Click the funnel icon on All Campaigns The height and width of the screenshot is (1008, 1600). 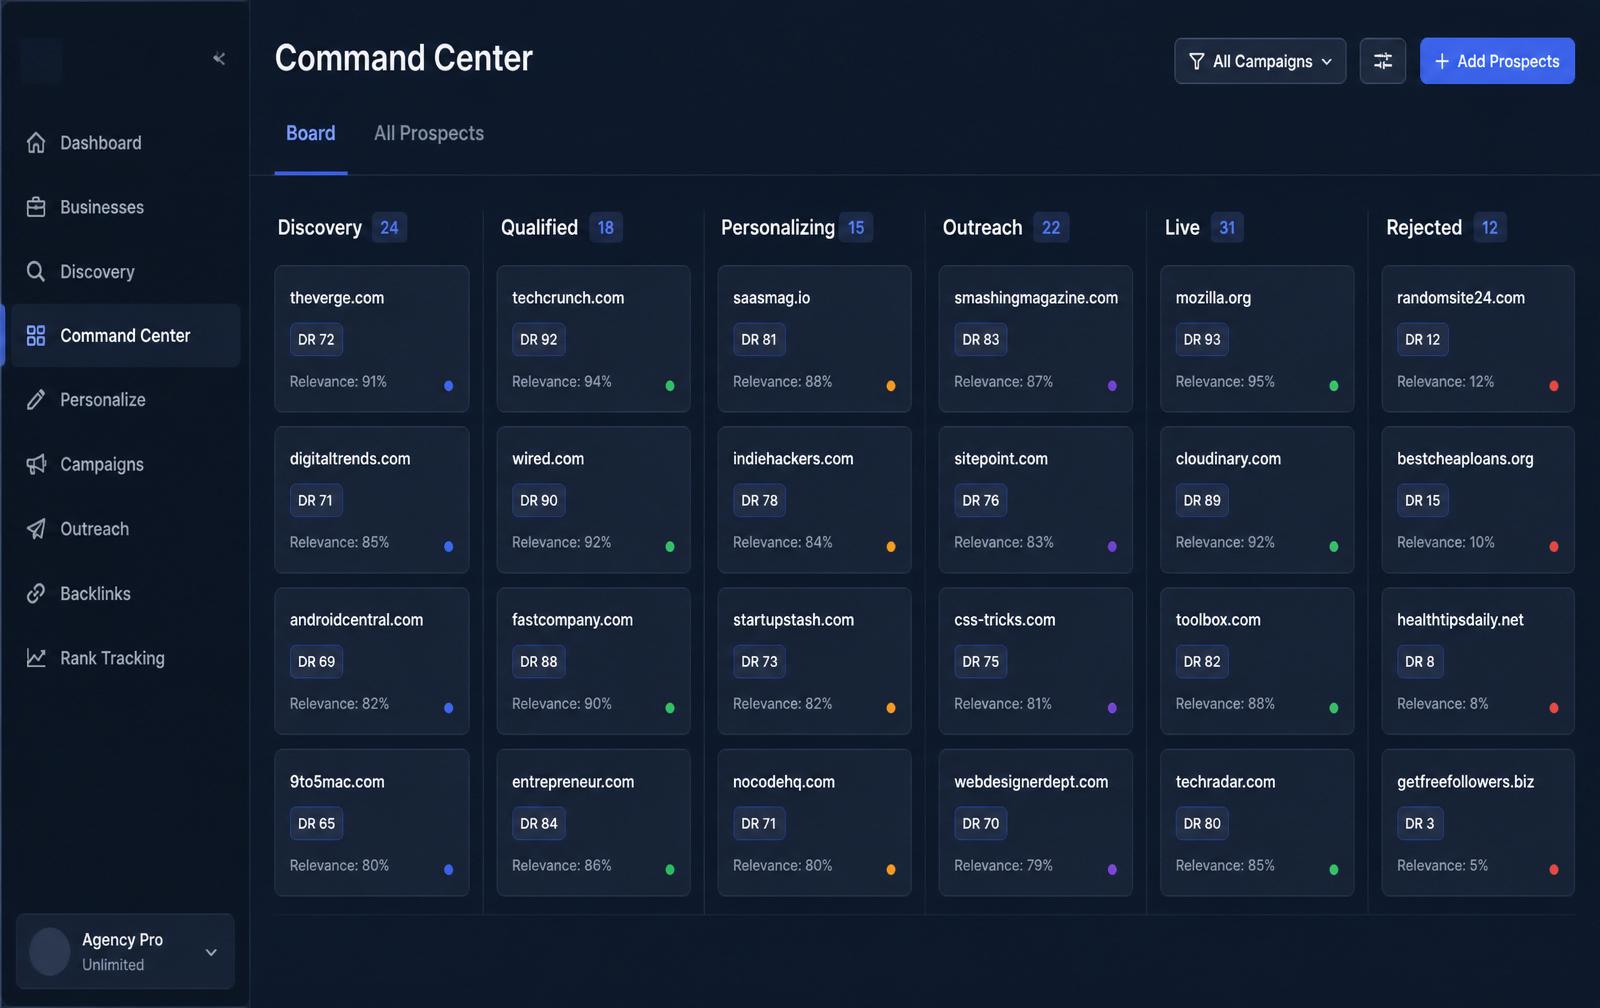tap(1196, 61)
